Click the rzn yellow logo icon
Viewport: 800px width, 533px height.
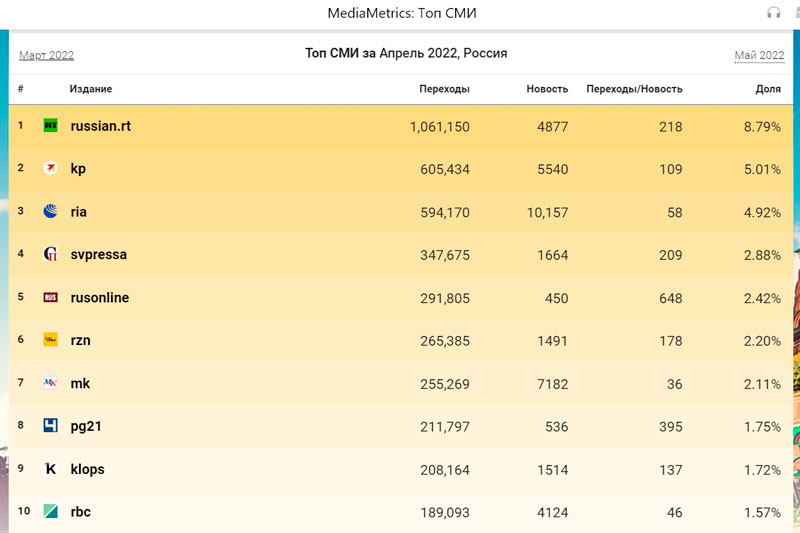pyautogui.click(x=50, y=340)
